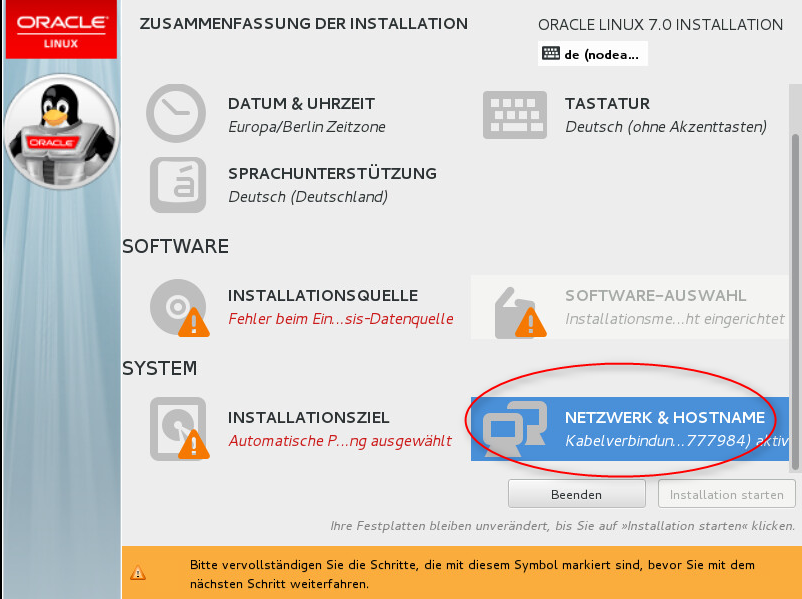Viewport: 802px width, 599px height.
Task: Click the Tastatur keyboard icon
Action: (515, 115)
